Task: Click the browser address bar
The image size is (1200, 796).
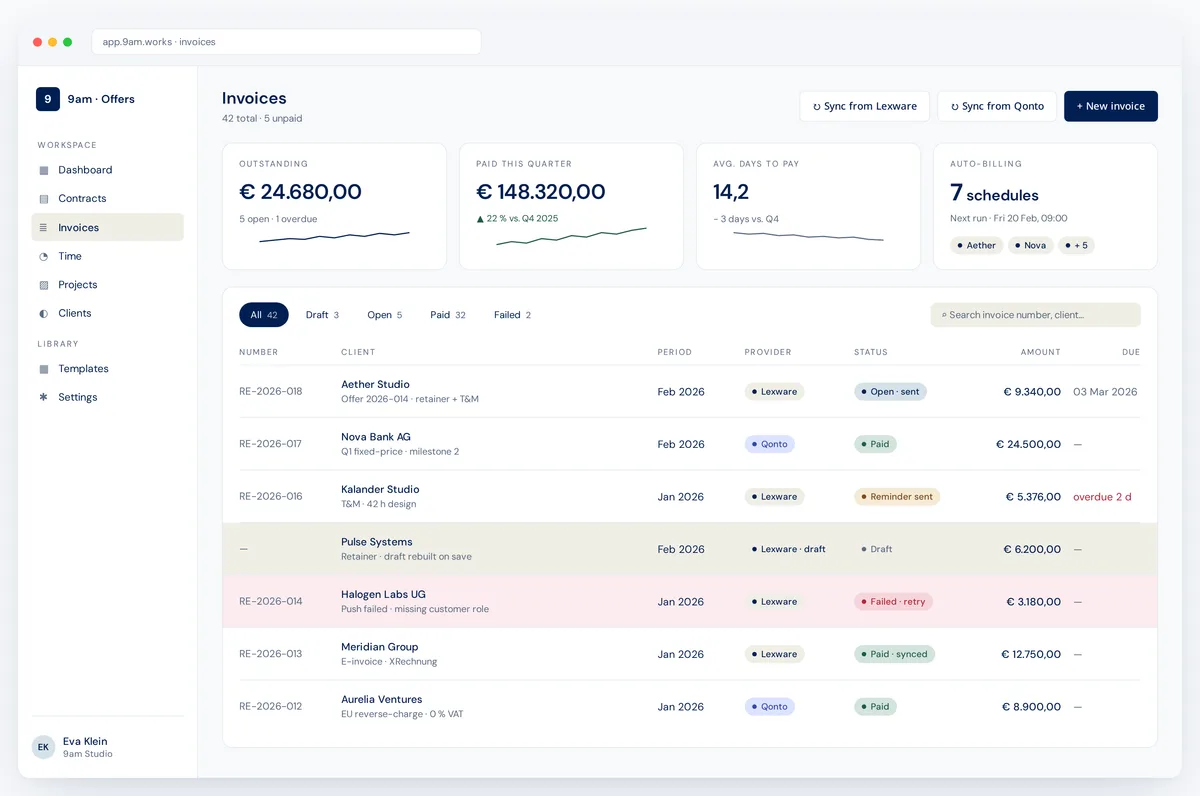Action: tap(286, 42)
